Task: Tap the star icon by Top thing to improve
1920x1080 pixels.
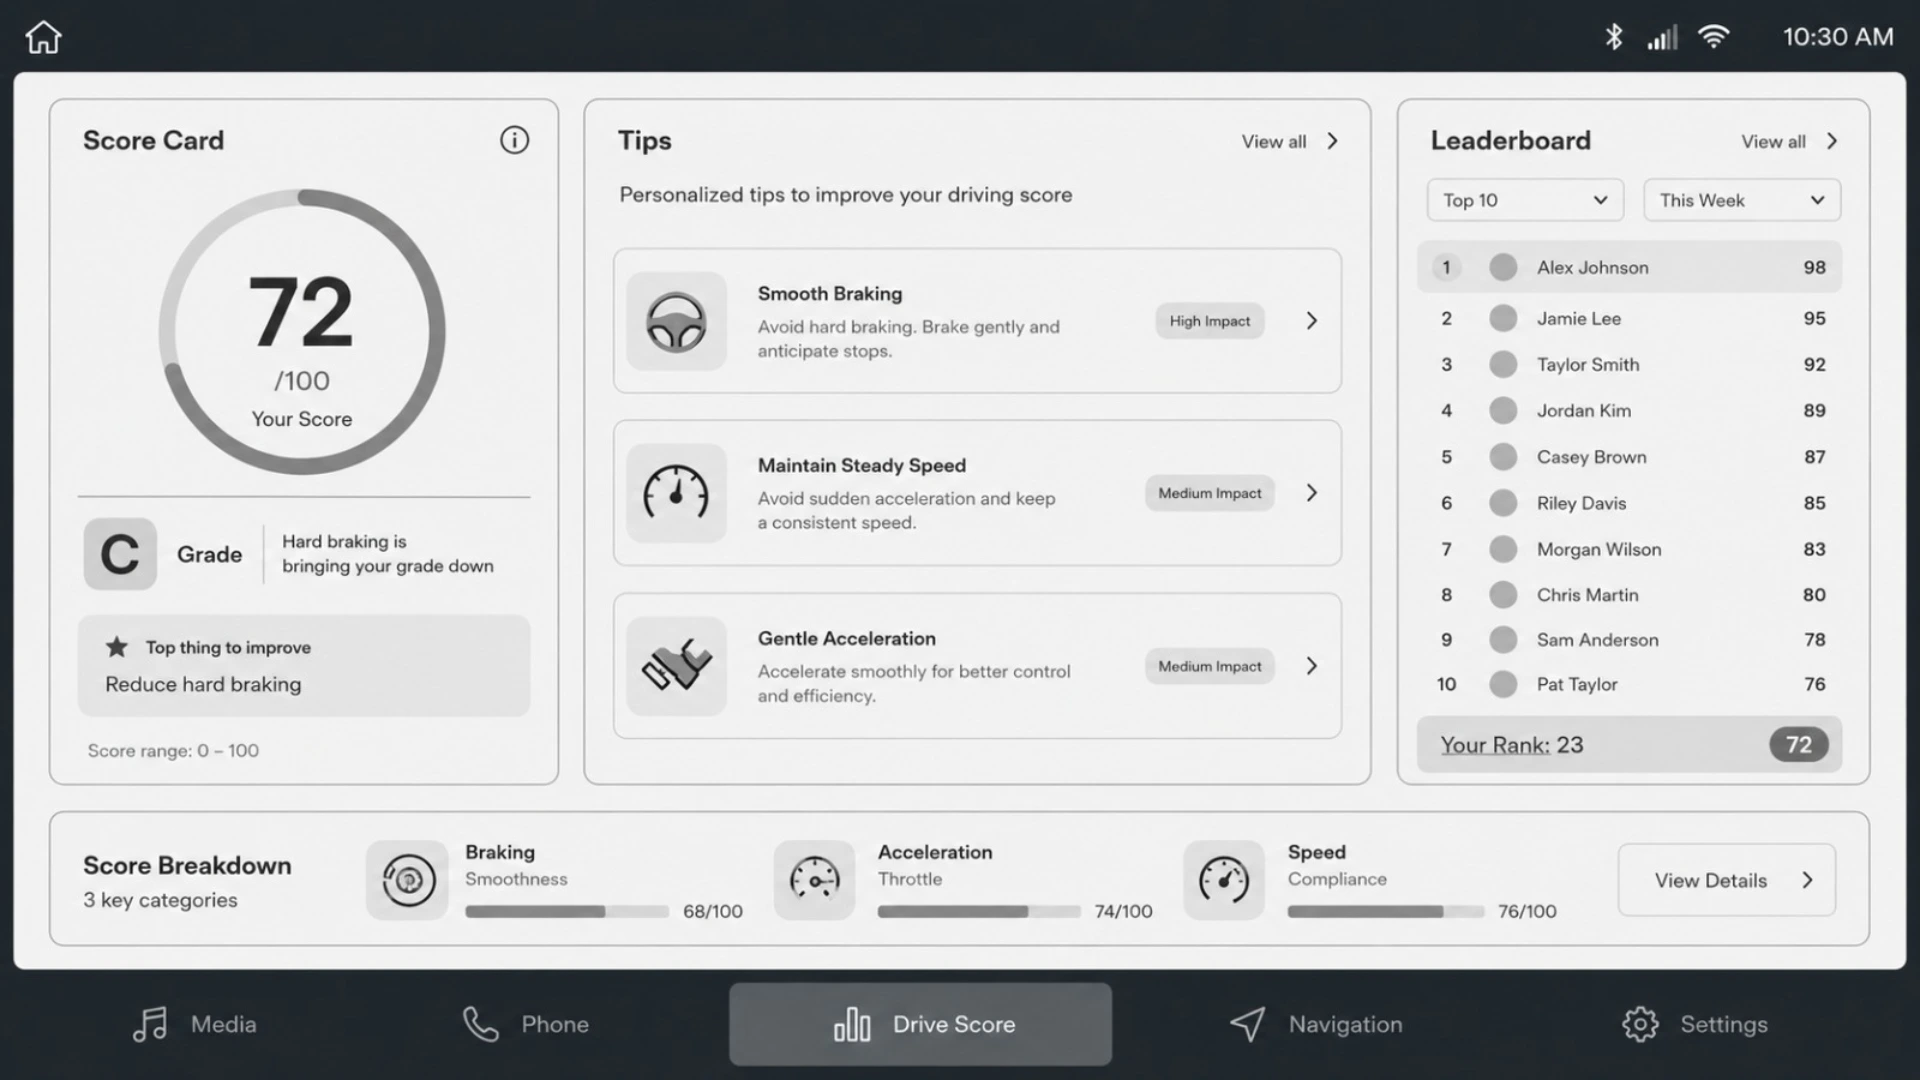Action: (x=117, y=647)
